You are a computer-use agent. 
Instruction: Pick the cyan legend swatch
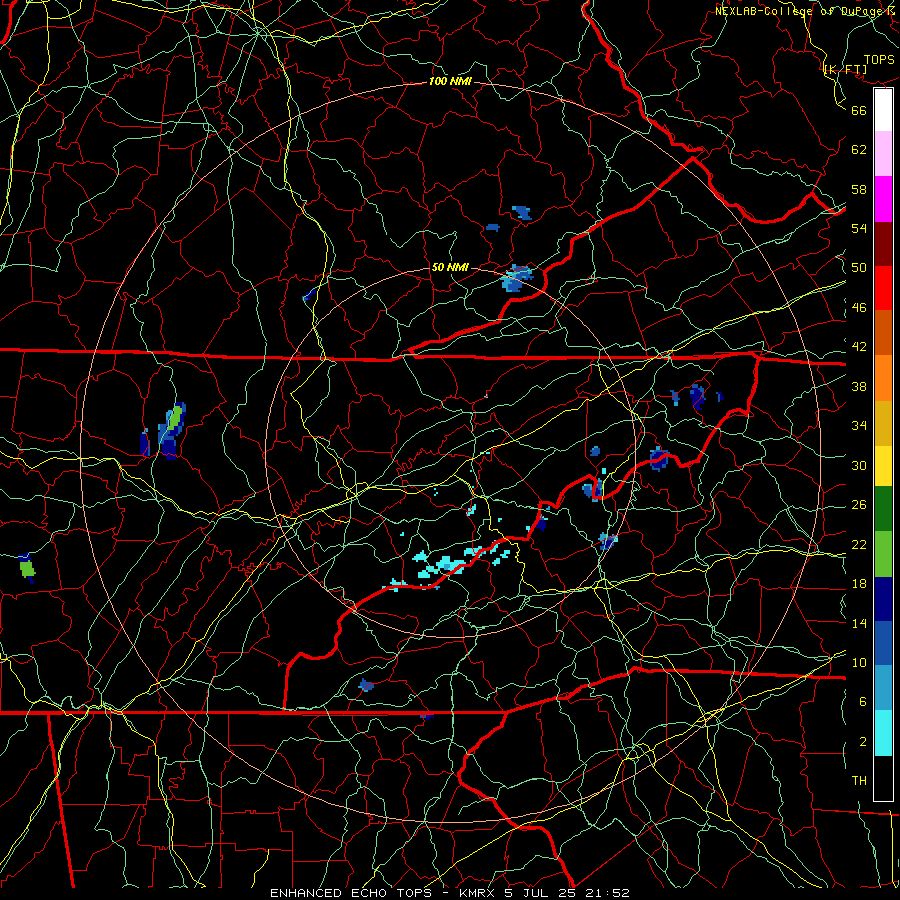coord(883,733)
